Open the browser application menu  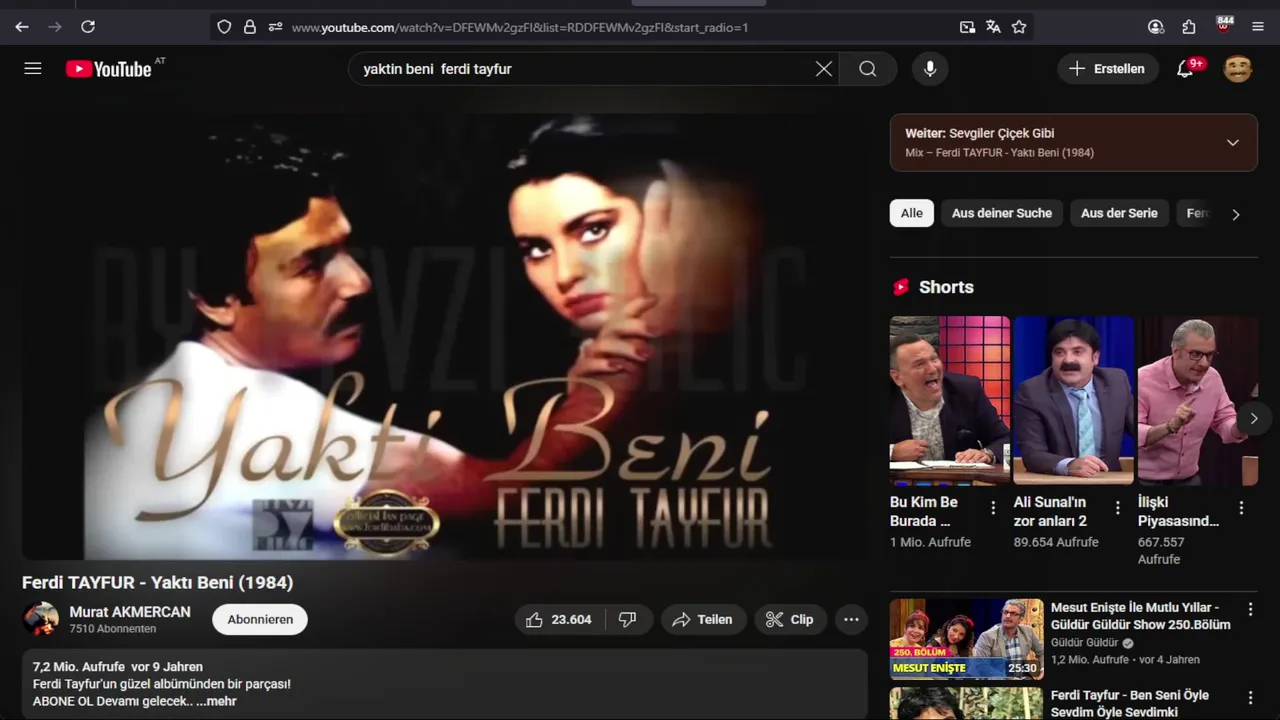1258,27
